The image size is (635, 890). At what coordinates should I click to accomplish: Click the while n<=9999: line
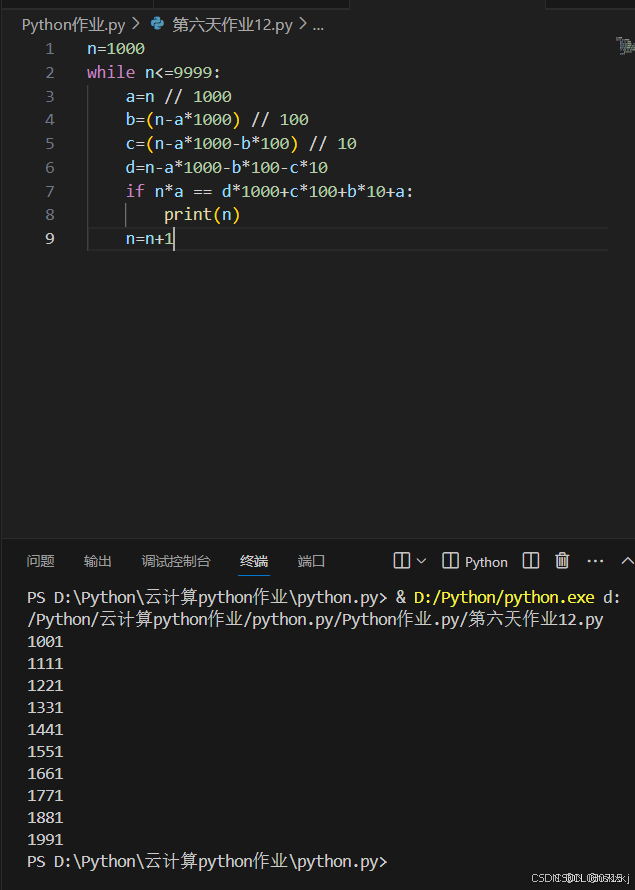tap(154, 73)
